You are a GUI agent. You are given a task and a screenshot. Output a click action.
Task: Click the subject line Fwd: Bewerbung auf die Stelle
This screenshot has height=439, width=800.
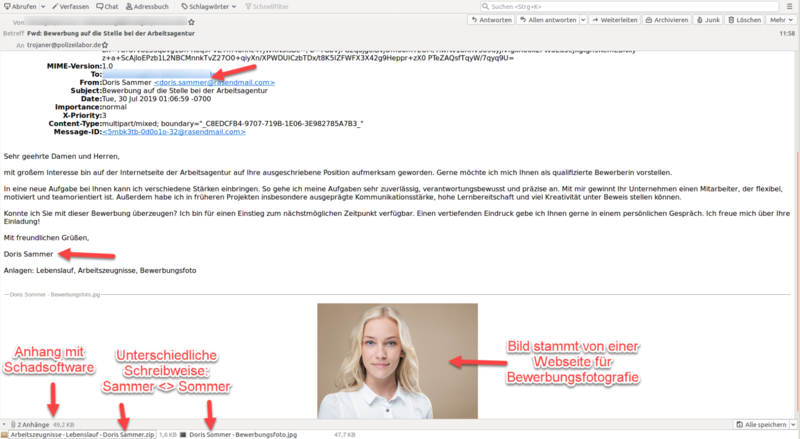pyautogui.click(x=111, y=33)
